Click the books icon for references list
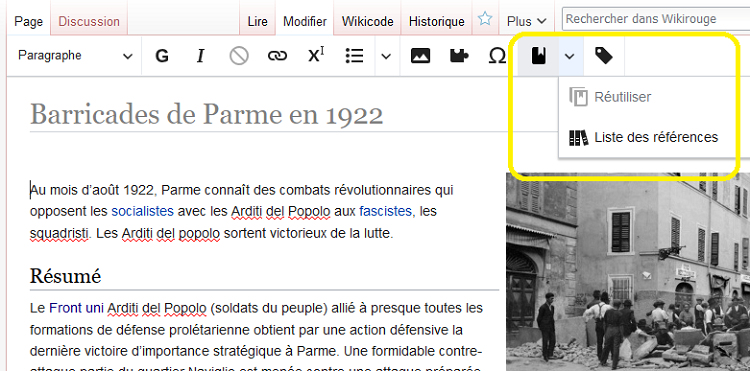Image resolution: width=750 pixels, height=371 pixels. (x=578, y=138)
